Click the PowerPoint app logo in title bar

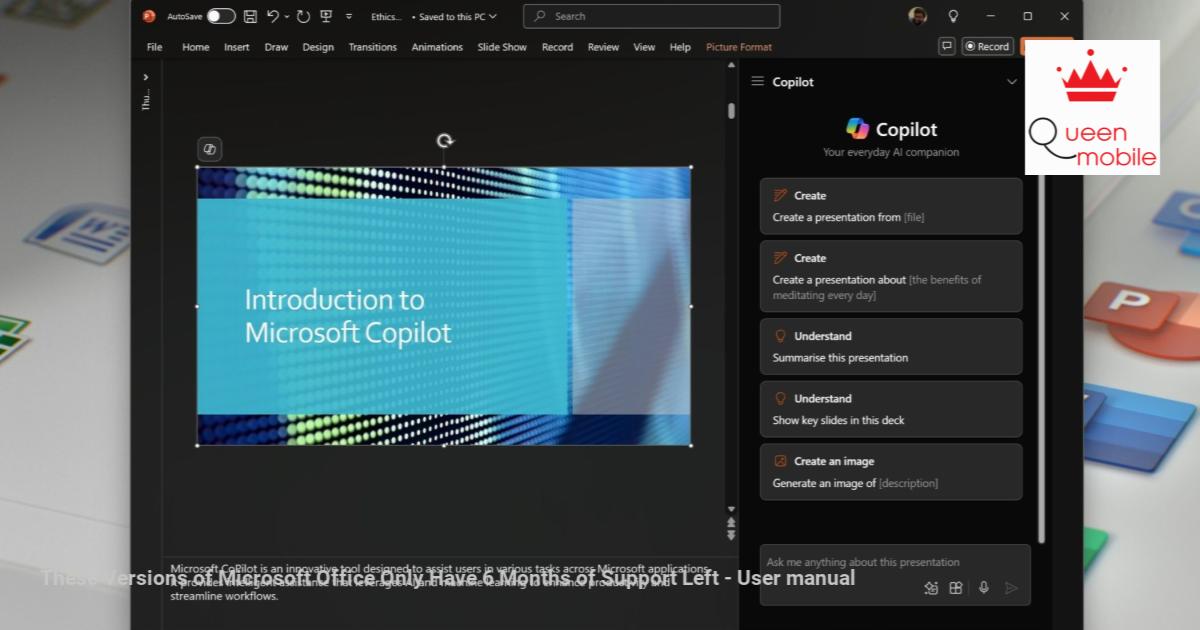pos(149,16)
